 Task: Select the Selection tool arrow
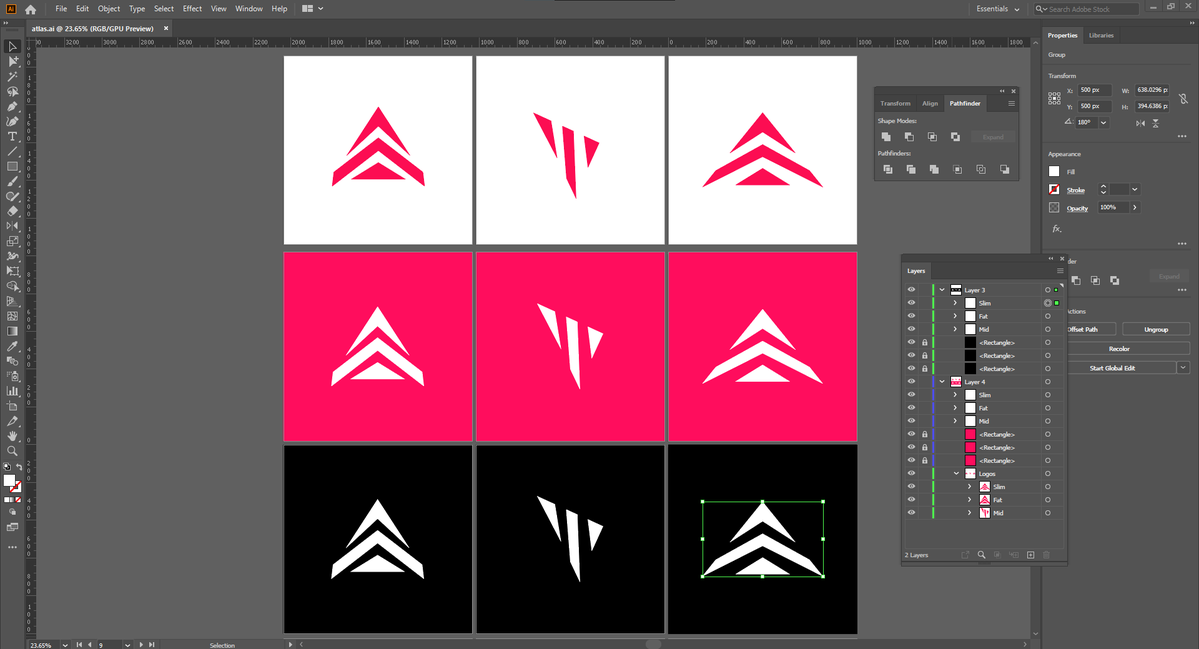12,47
